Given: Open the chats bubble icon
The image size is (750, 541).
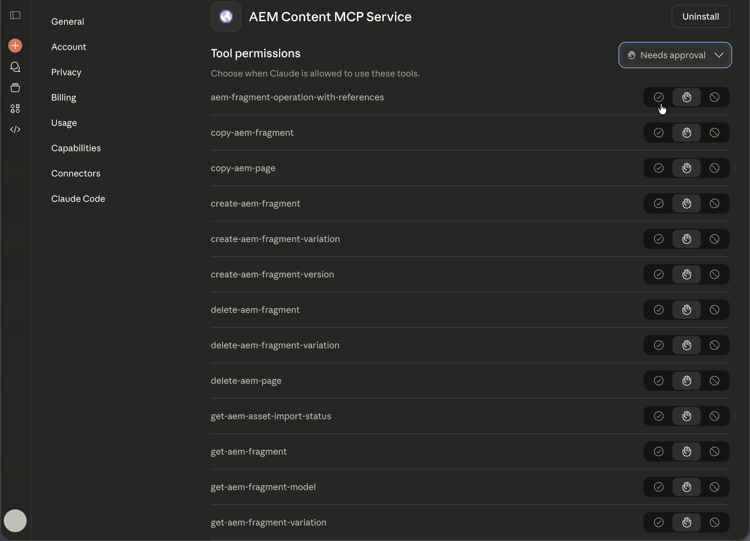Looking at the screenshot, I should click(15, 67).
